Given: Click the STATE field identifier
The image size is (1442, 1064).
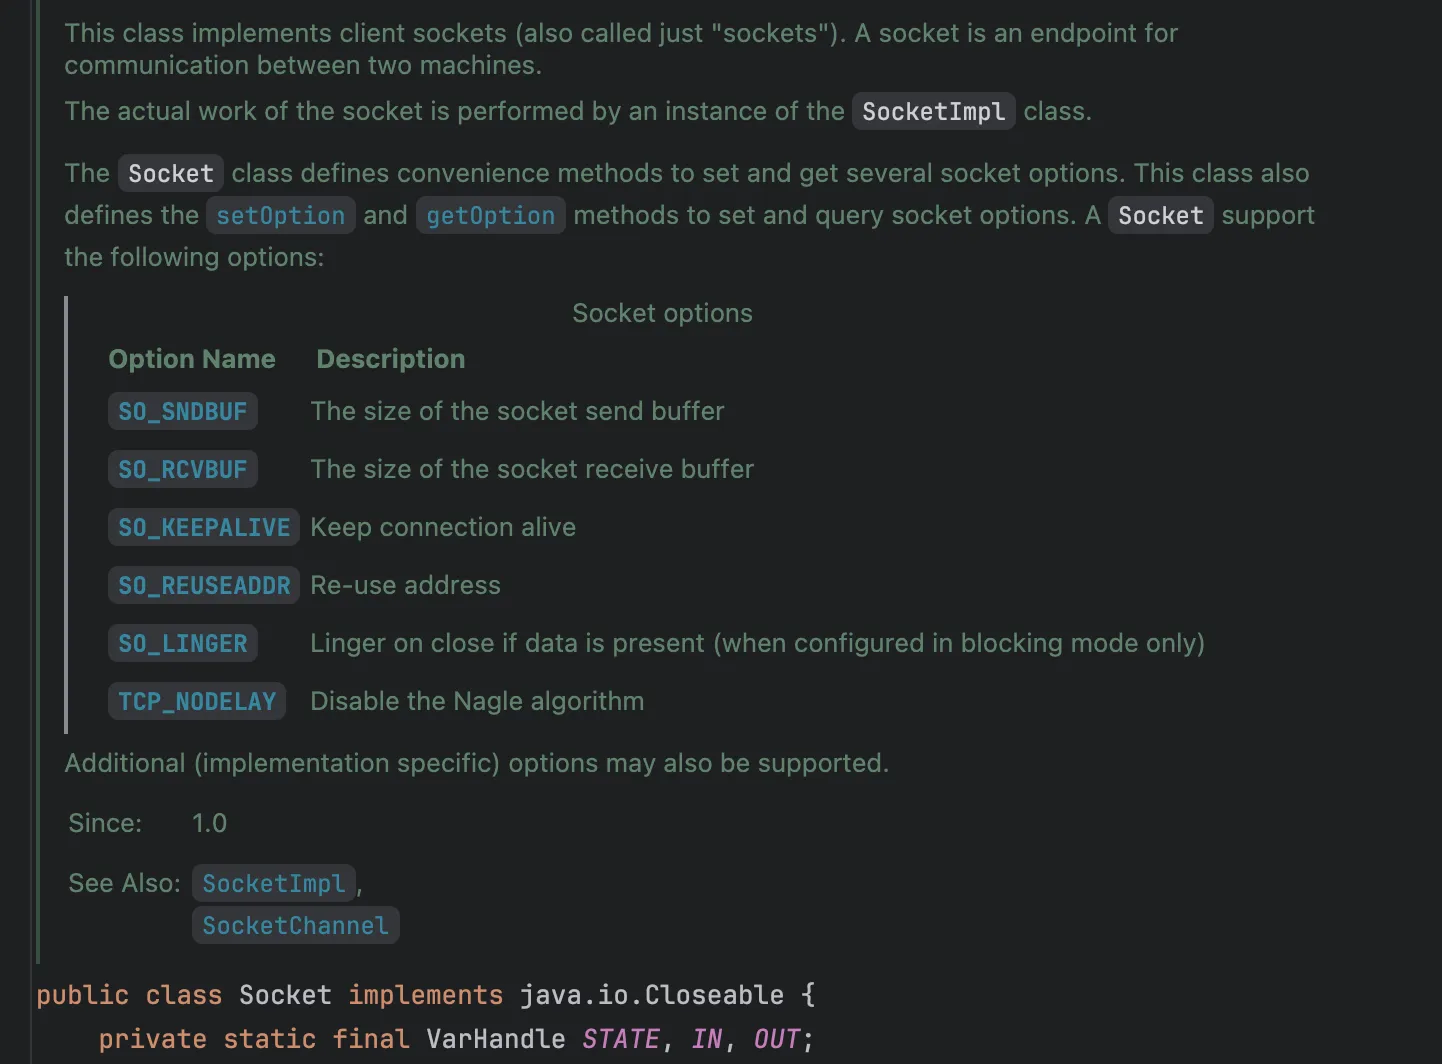Looking at the screenshot, I should 620,1039.
